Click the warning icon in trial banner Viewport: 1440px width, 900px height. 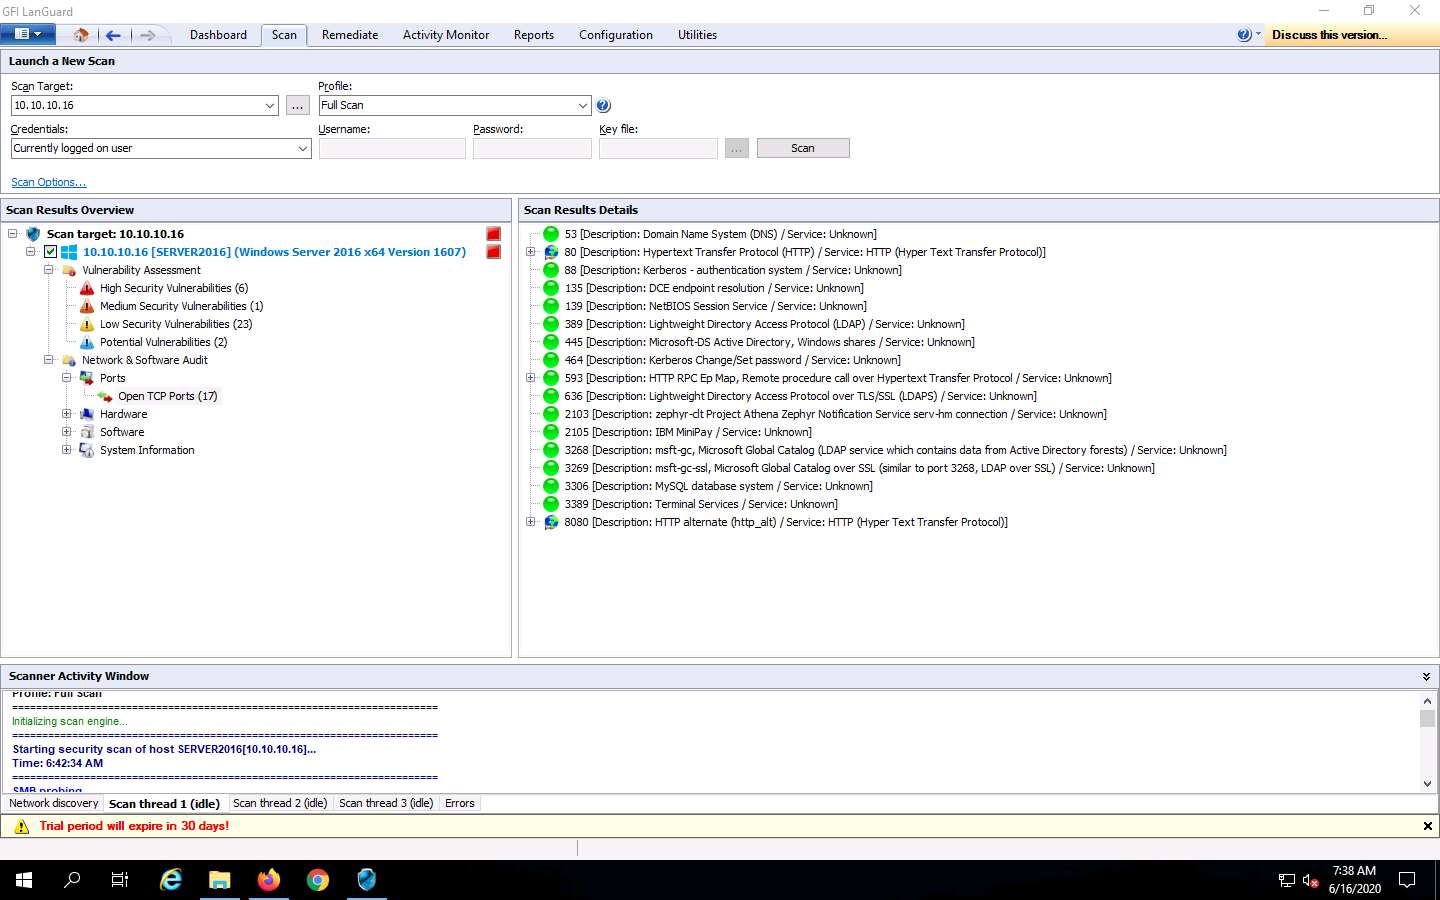[22, 826]
